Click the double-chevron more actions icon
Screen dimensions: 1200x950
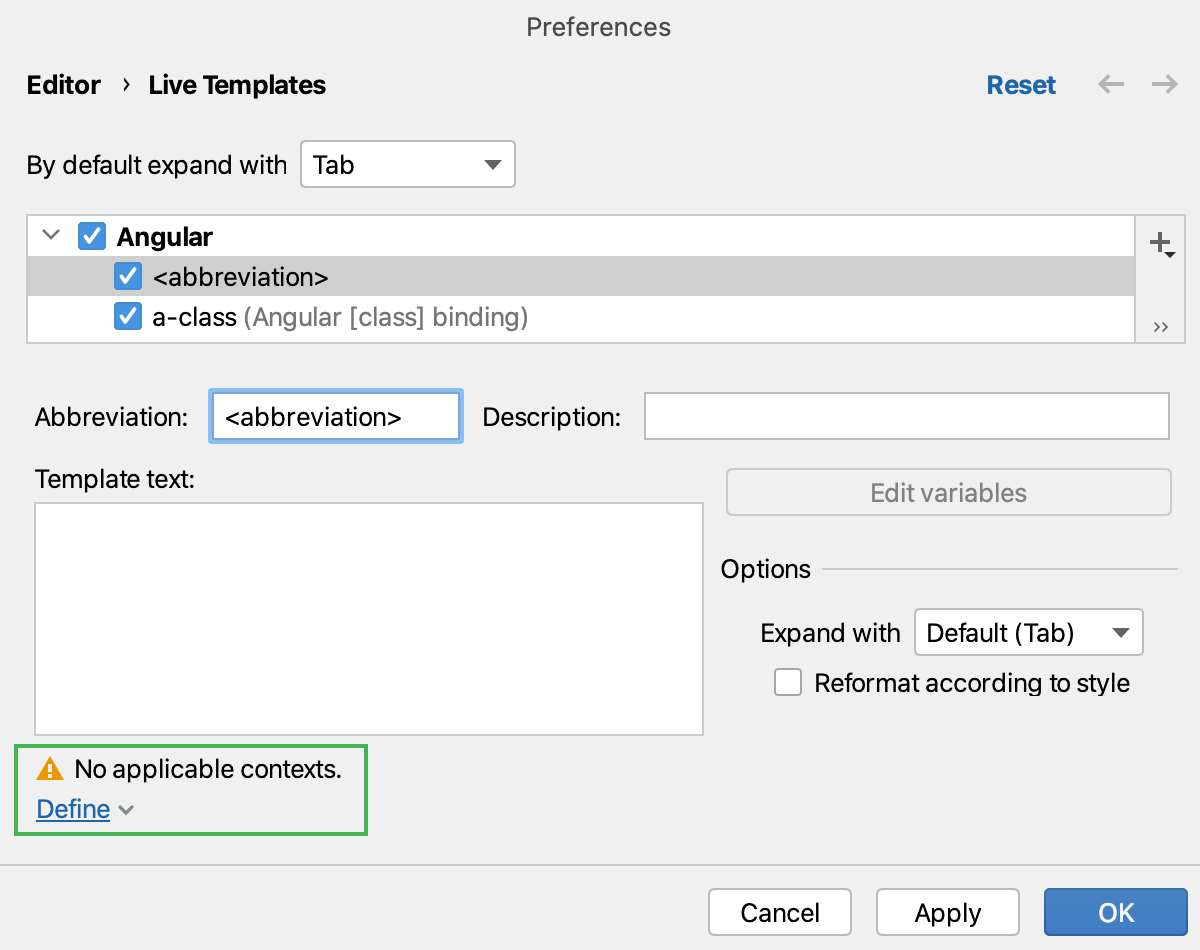click(x=1160, y=327)
